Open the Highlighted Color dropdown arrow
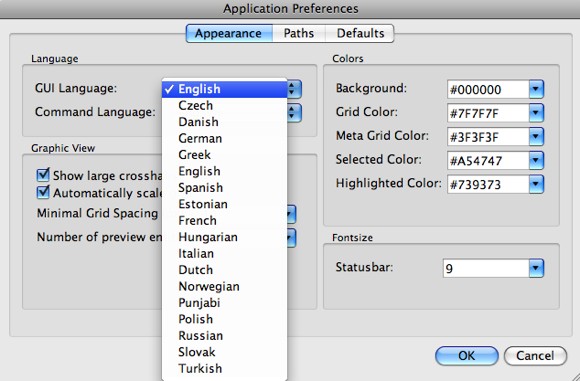Viewport: 580px width, 381px height. 536,184
